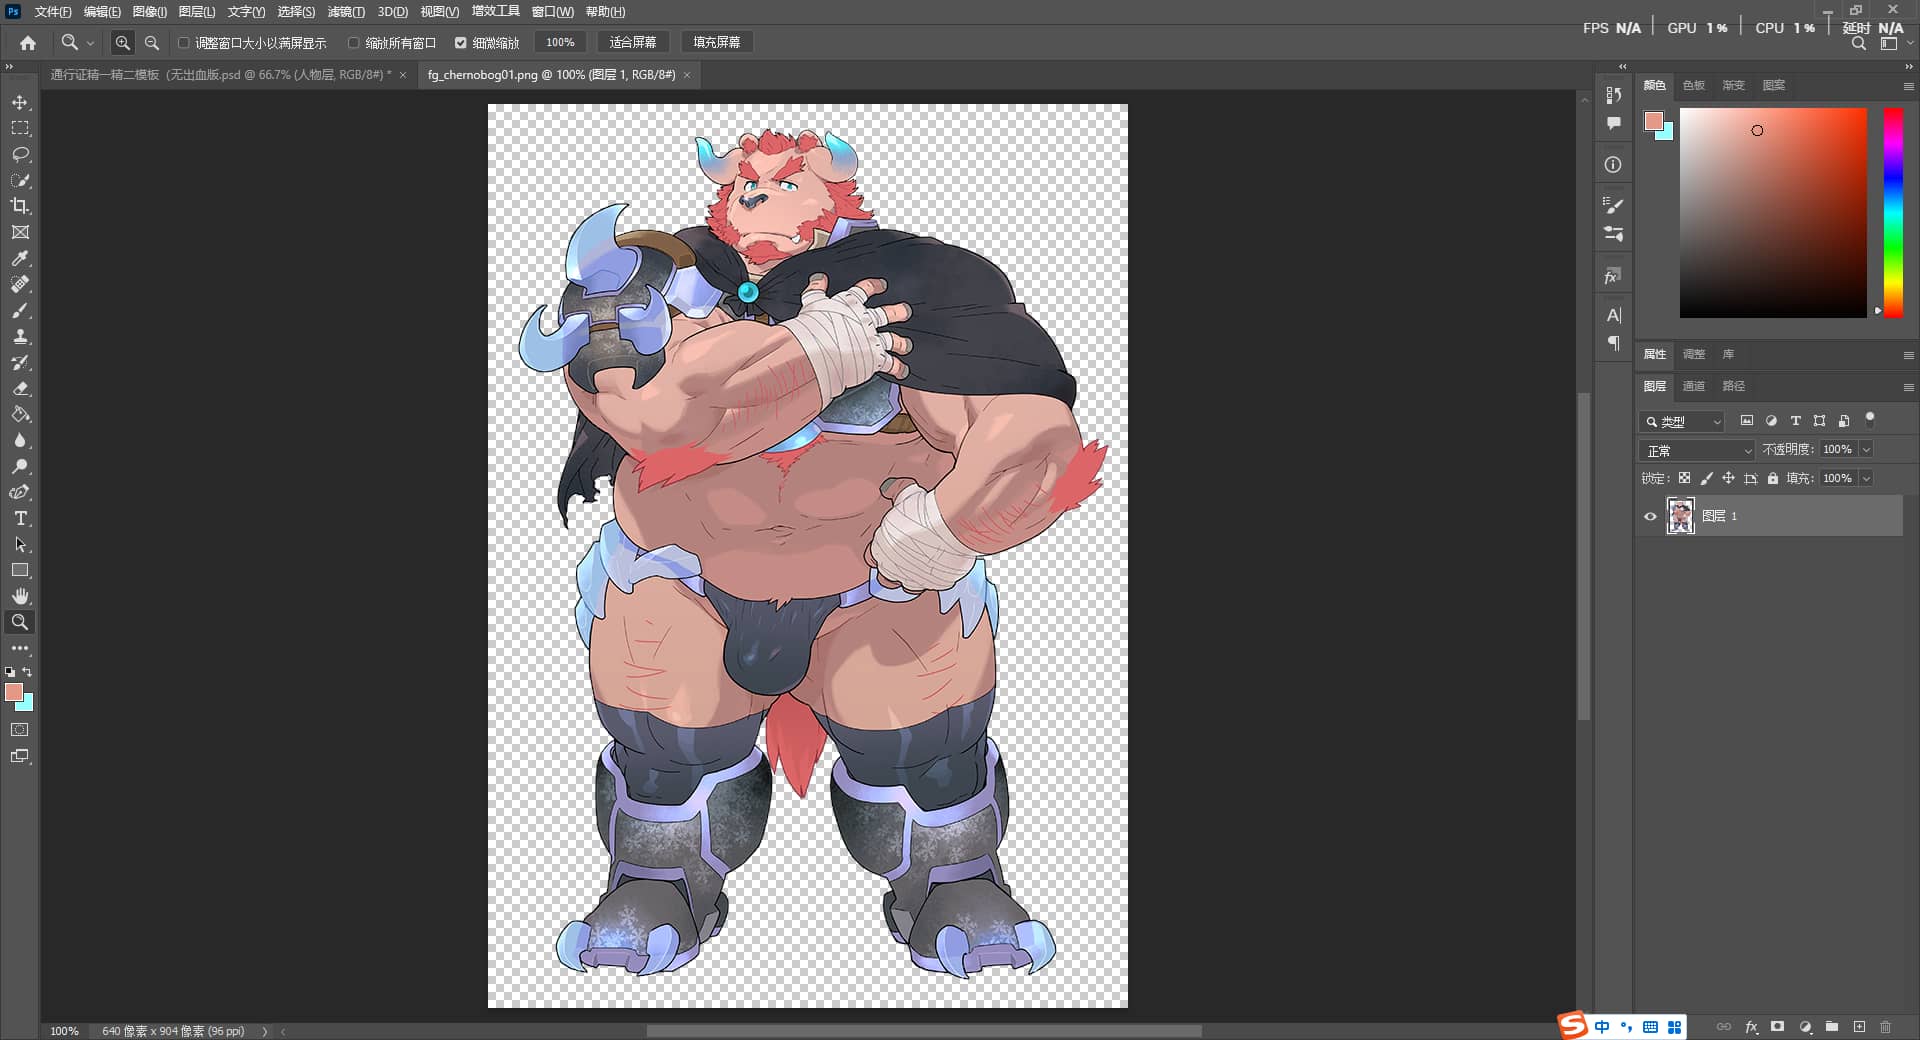Viewport: 1920px width, 1040px height.
Task: Open the Color panel flyout menu
Action: 1908,86
